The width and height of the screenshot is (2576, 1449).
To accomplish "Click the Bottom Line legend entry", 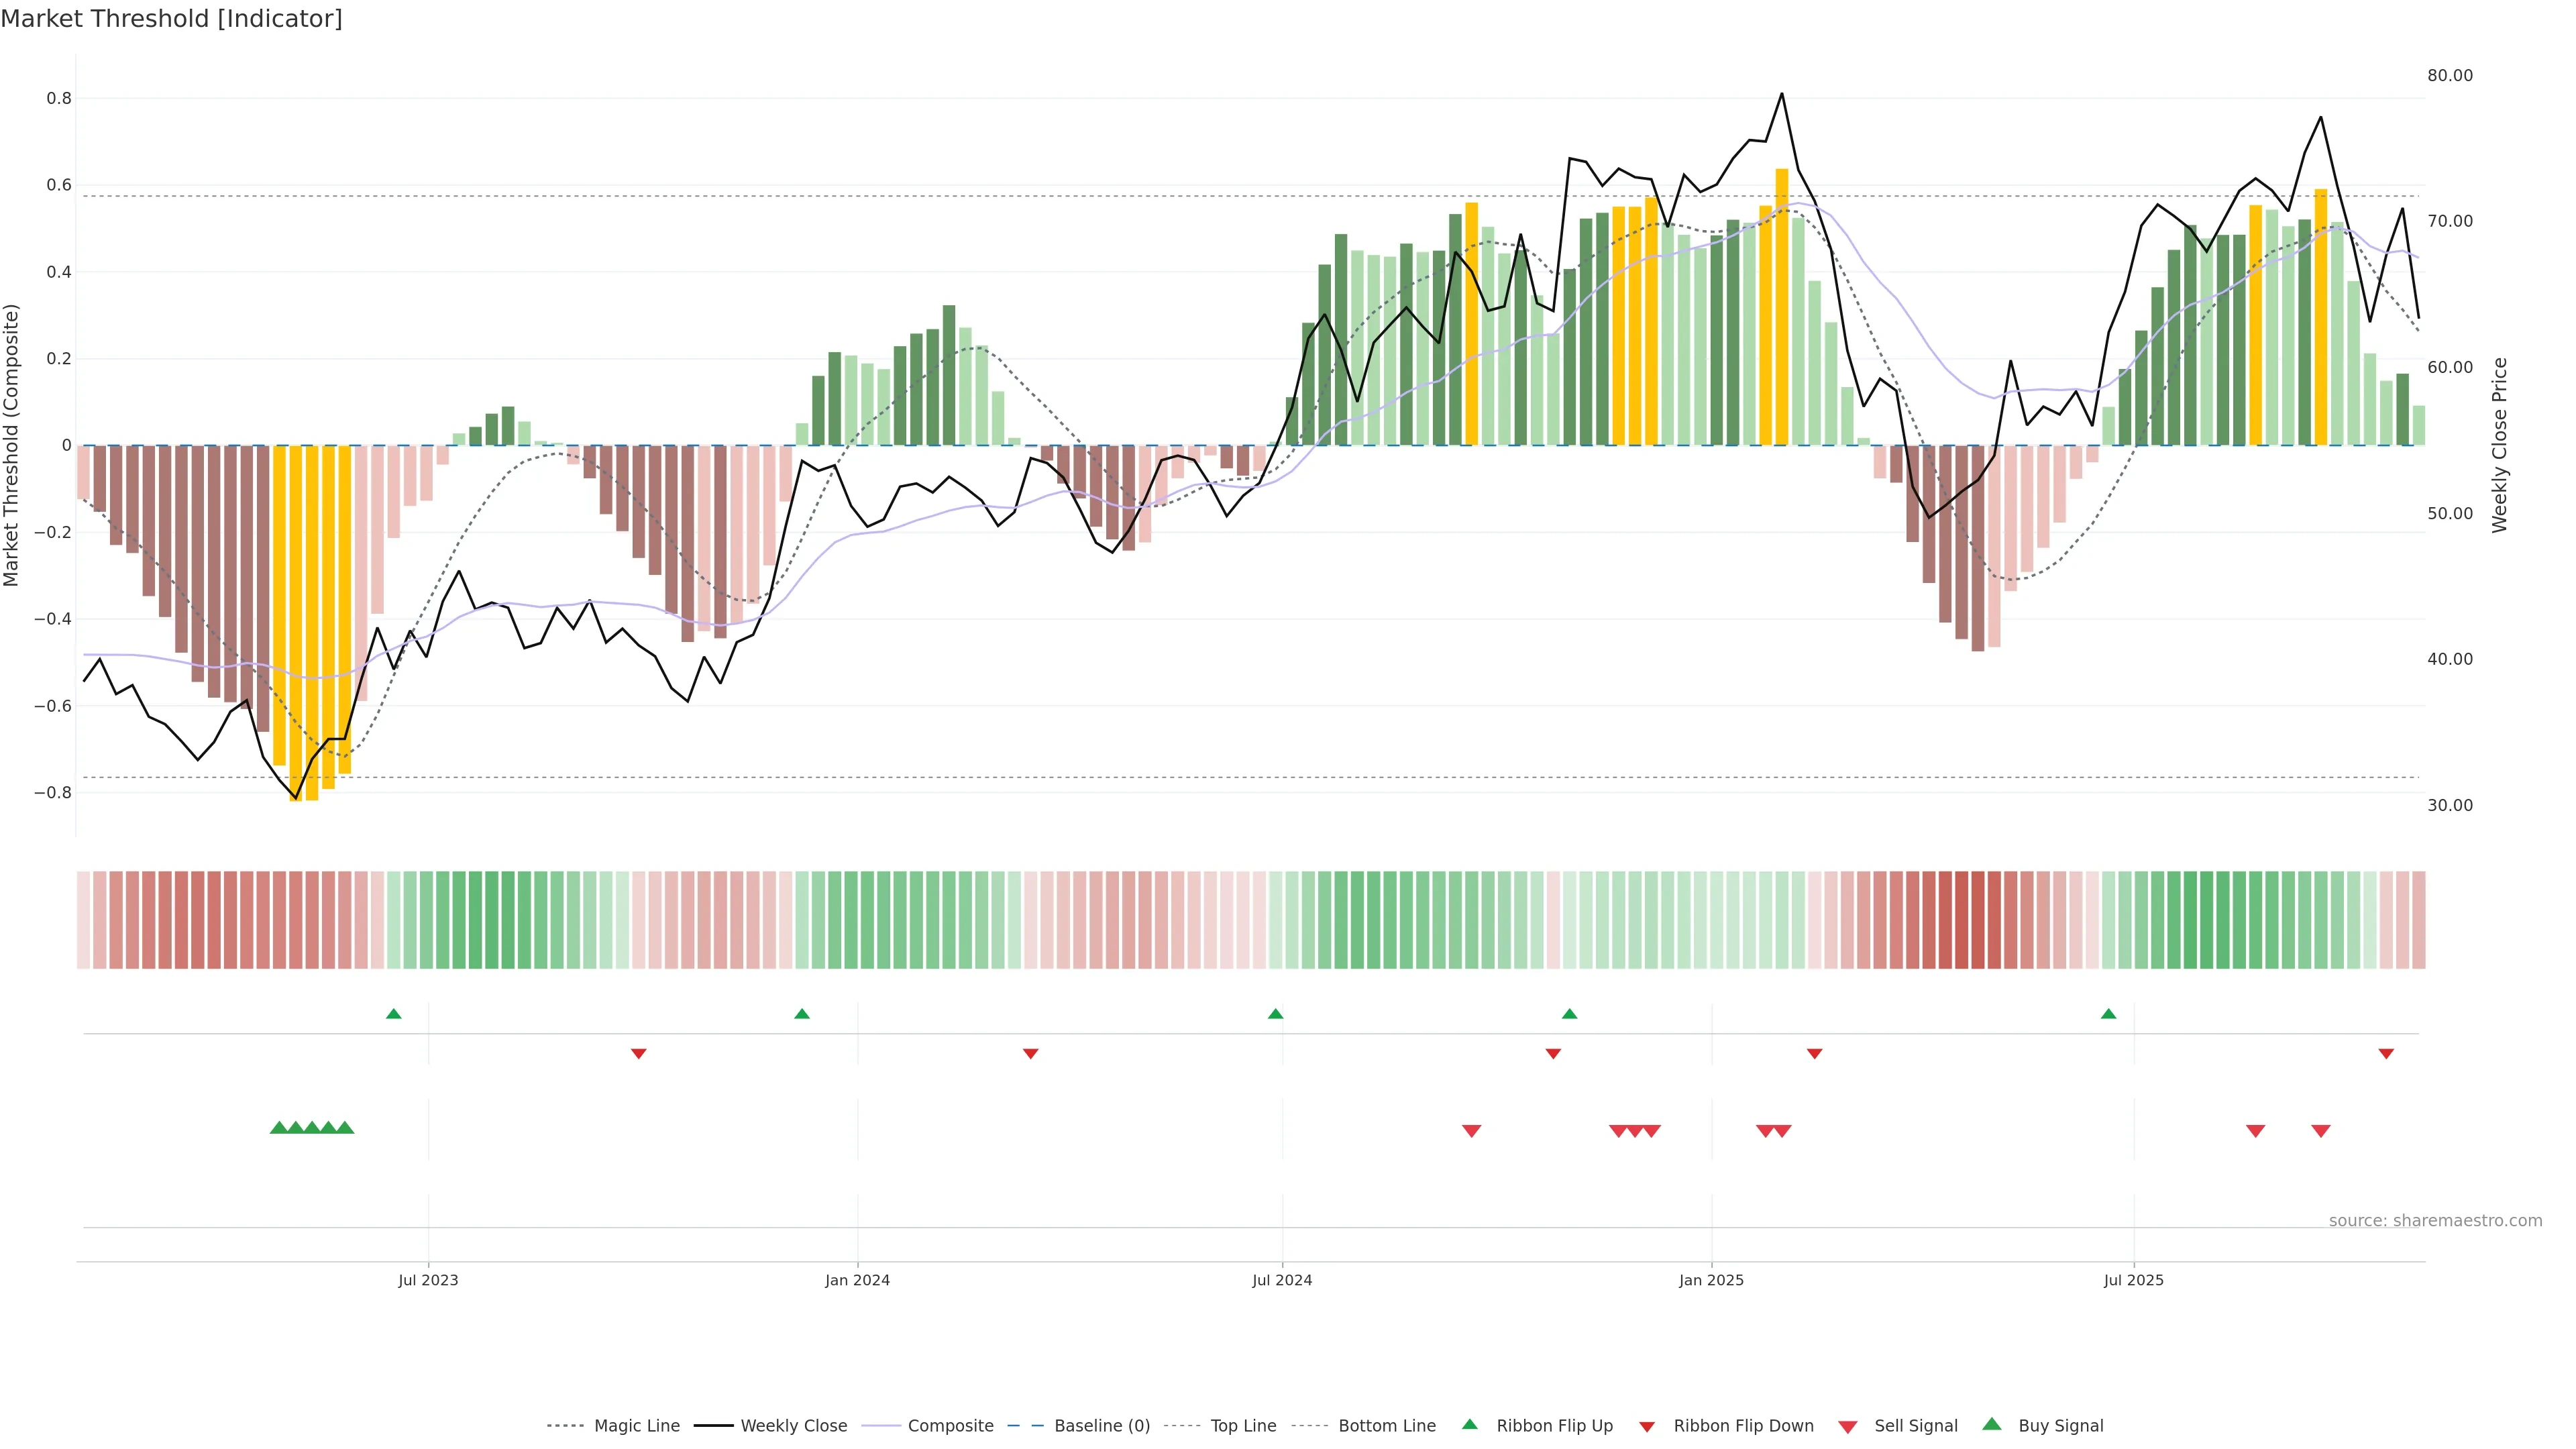I will coord(1386,1426).
